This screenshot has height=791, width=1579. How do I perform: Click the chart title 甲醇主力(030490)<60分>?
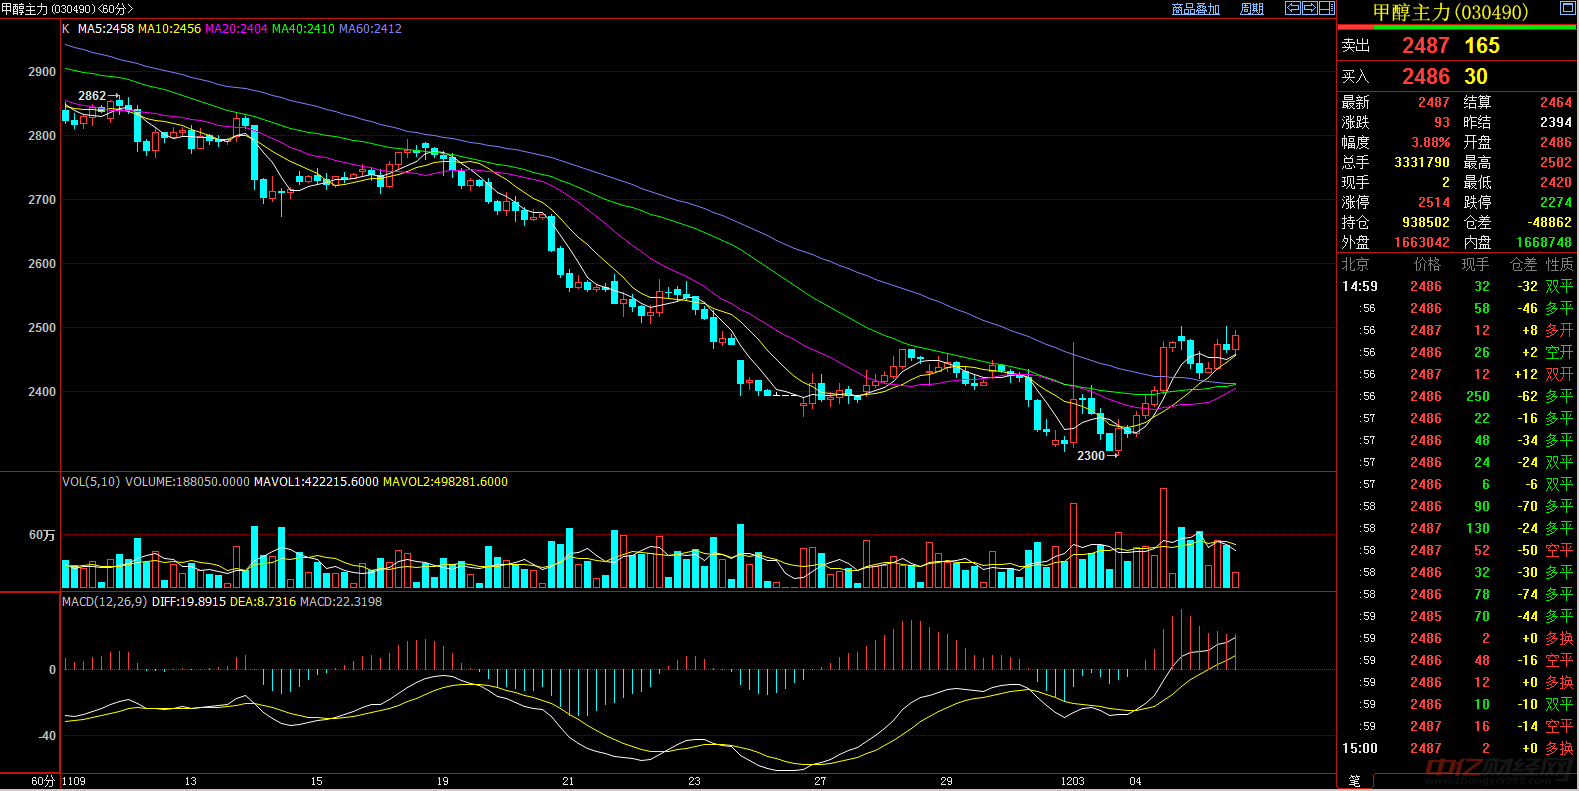pos(67,9)
